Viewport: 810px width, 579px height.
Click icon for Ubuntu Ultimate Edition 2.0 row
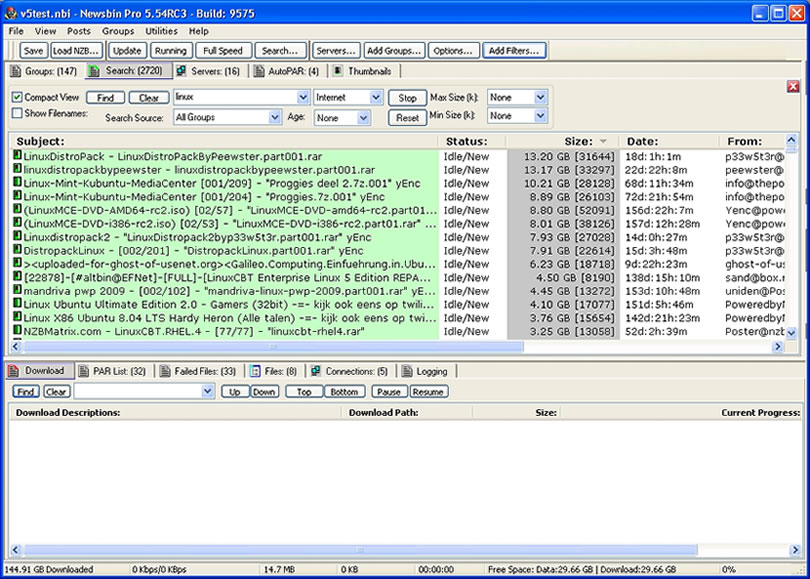pos(17,303)
